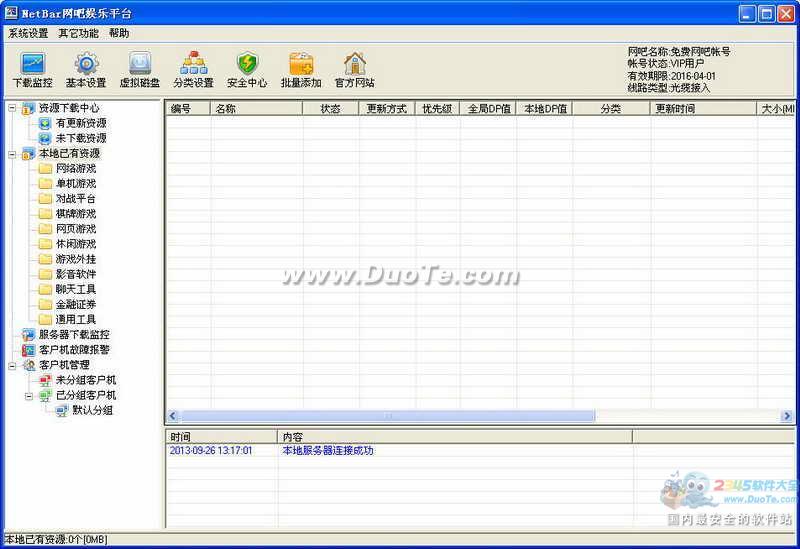Click the 客户机管理 node icon

tap(29, 365)
